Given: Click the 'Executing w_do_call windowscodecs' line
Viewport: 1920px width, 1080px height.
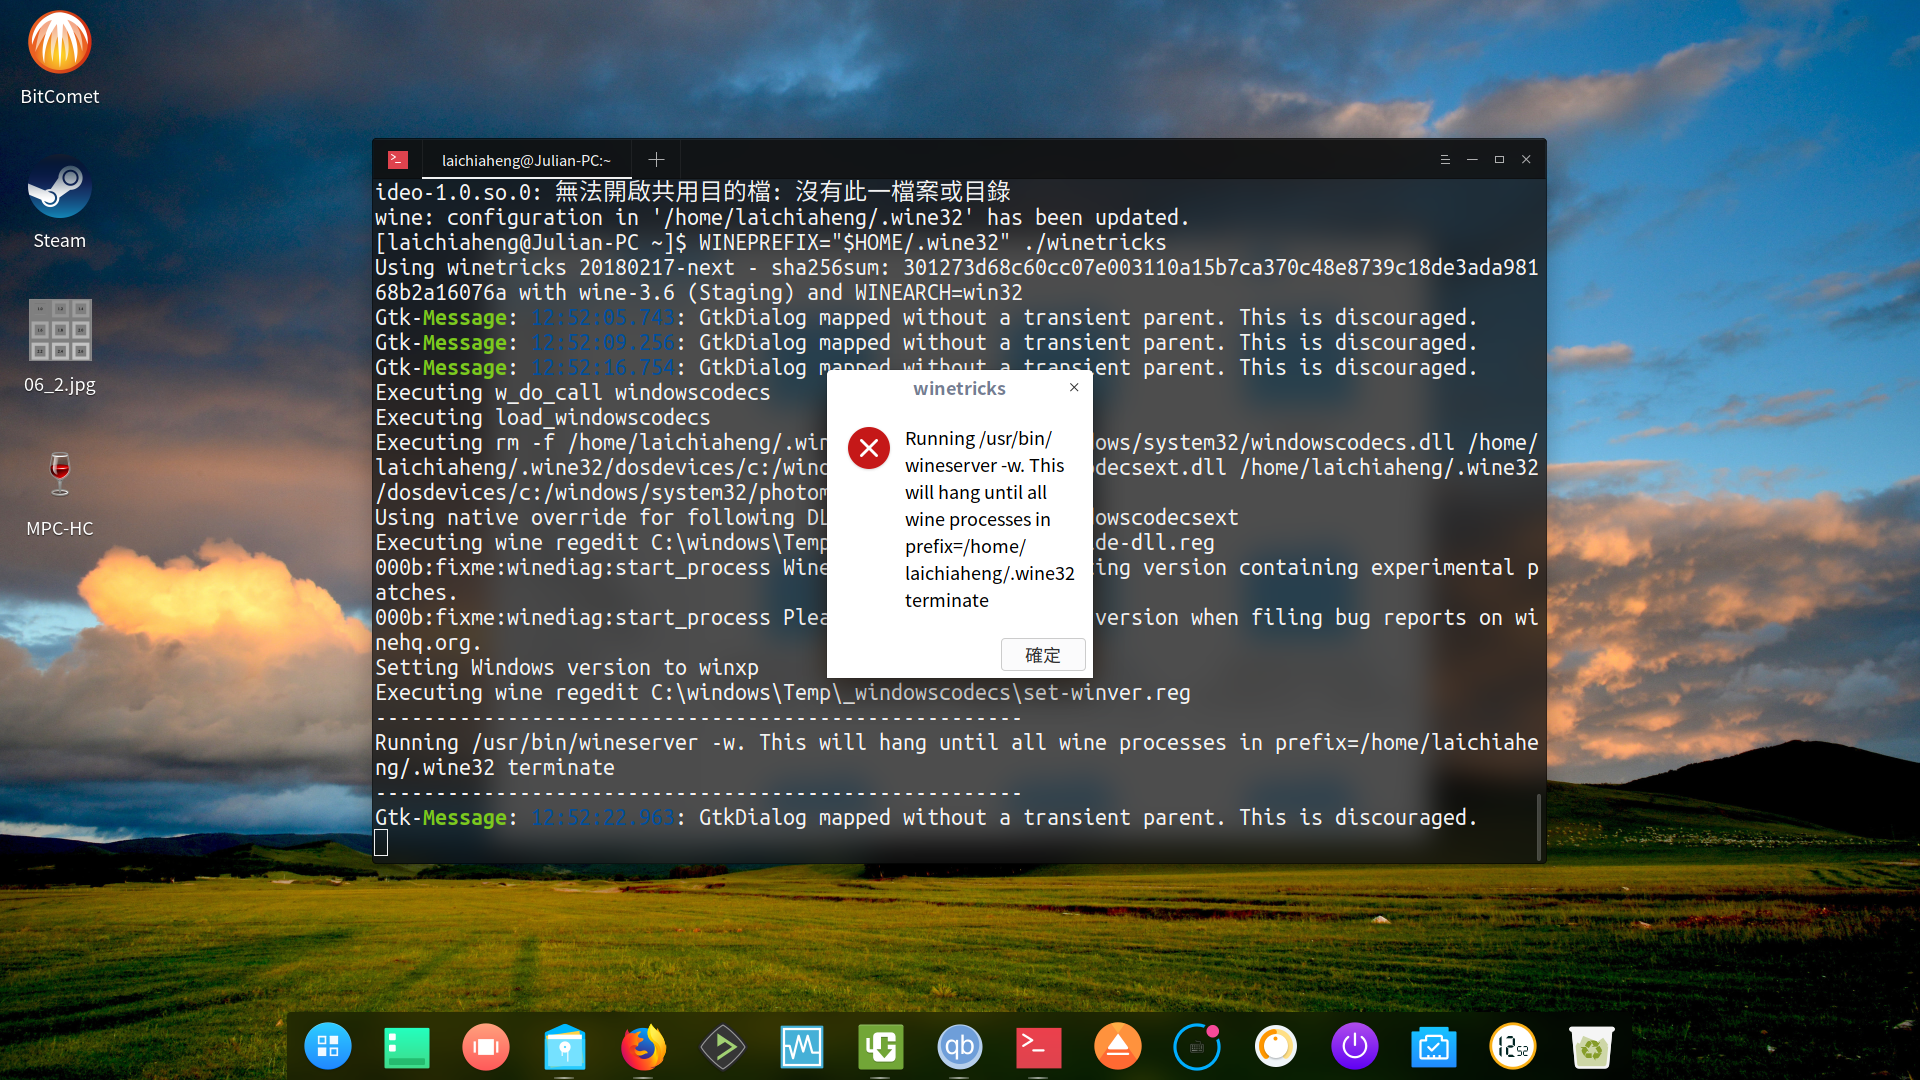Looking at the screenshot, I should click(573, 392).
